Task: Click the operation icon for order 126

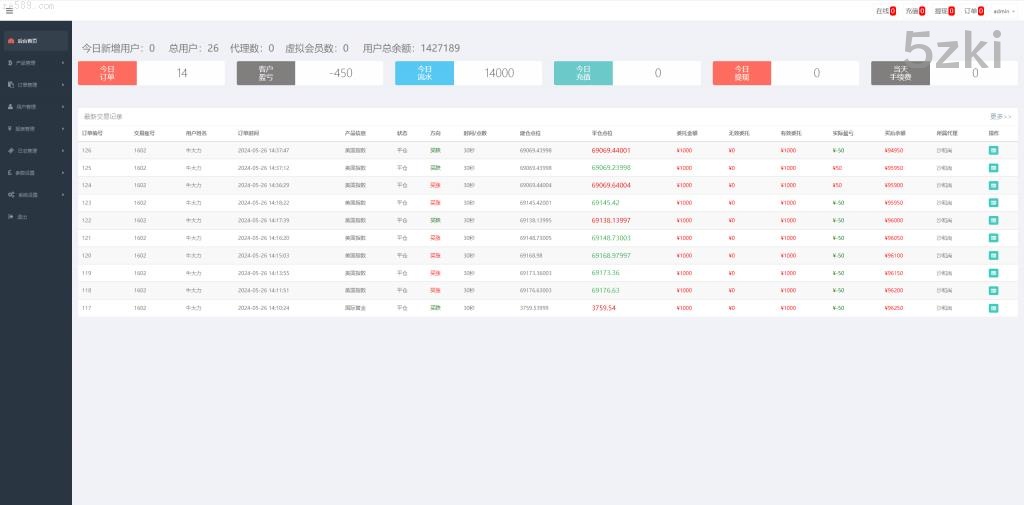Action: (x=993, y=150)
